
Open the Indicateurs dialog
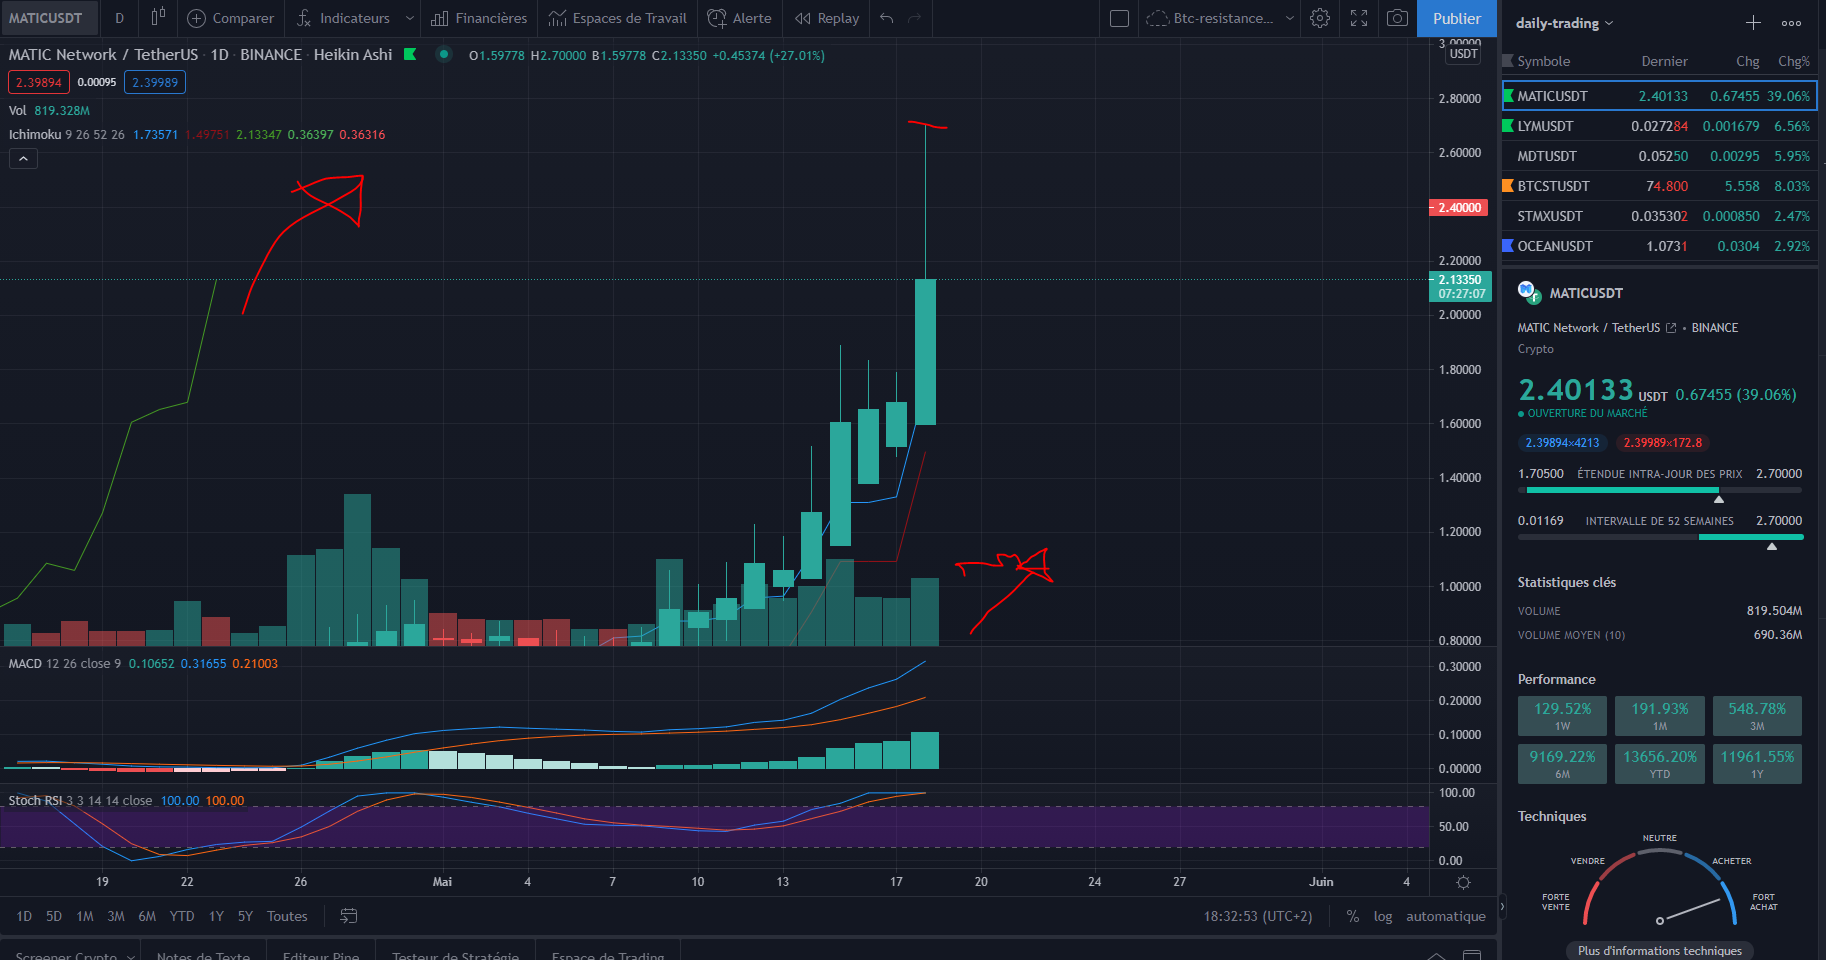click(x=344, y=18)
